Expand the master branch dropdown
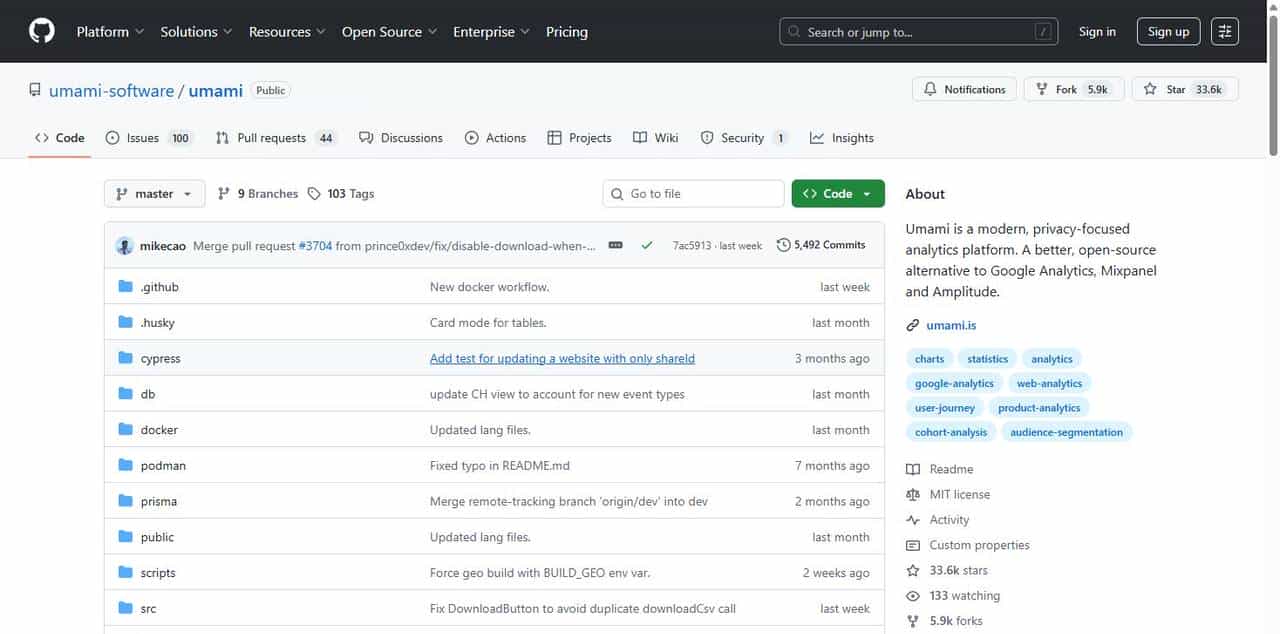Screen dimensions: 1280x634 (154, 194)
